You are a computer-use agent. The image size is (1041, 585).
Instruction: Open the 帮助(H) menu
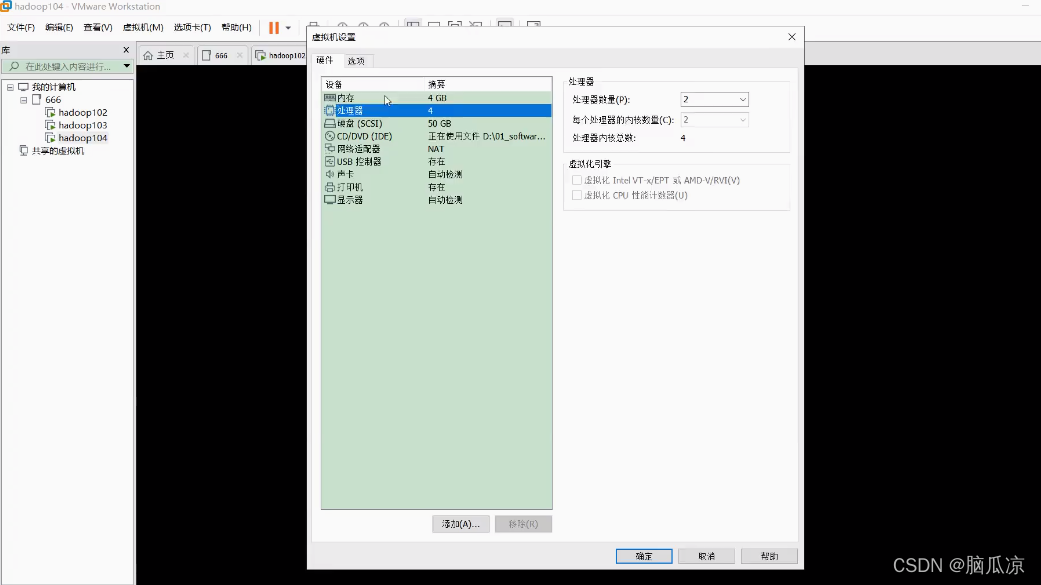click(236, 27)
